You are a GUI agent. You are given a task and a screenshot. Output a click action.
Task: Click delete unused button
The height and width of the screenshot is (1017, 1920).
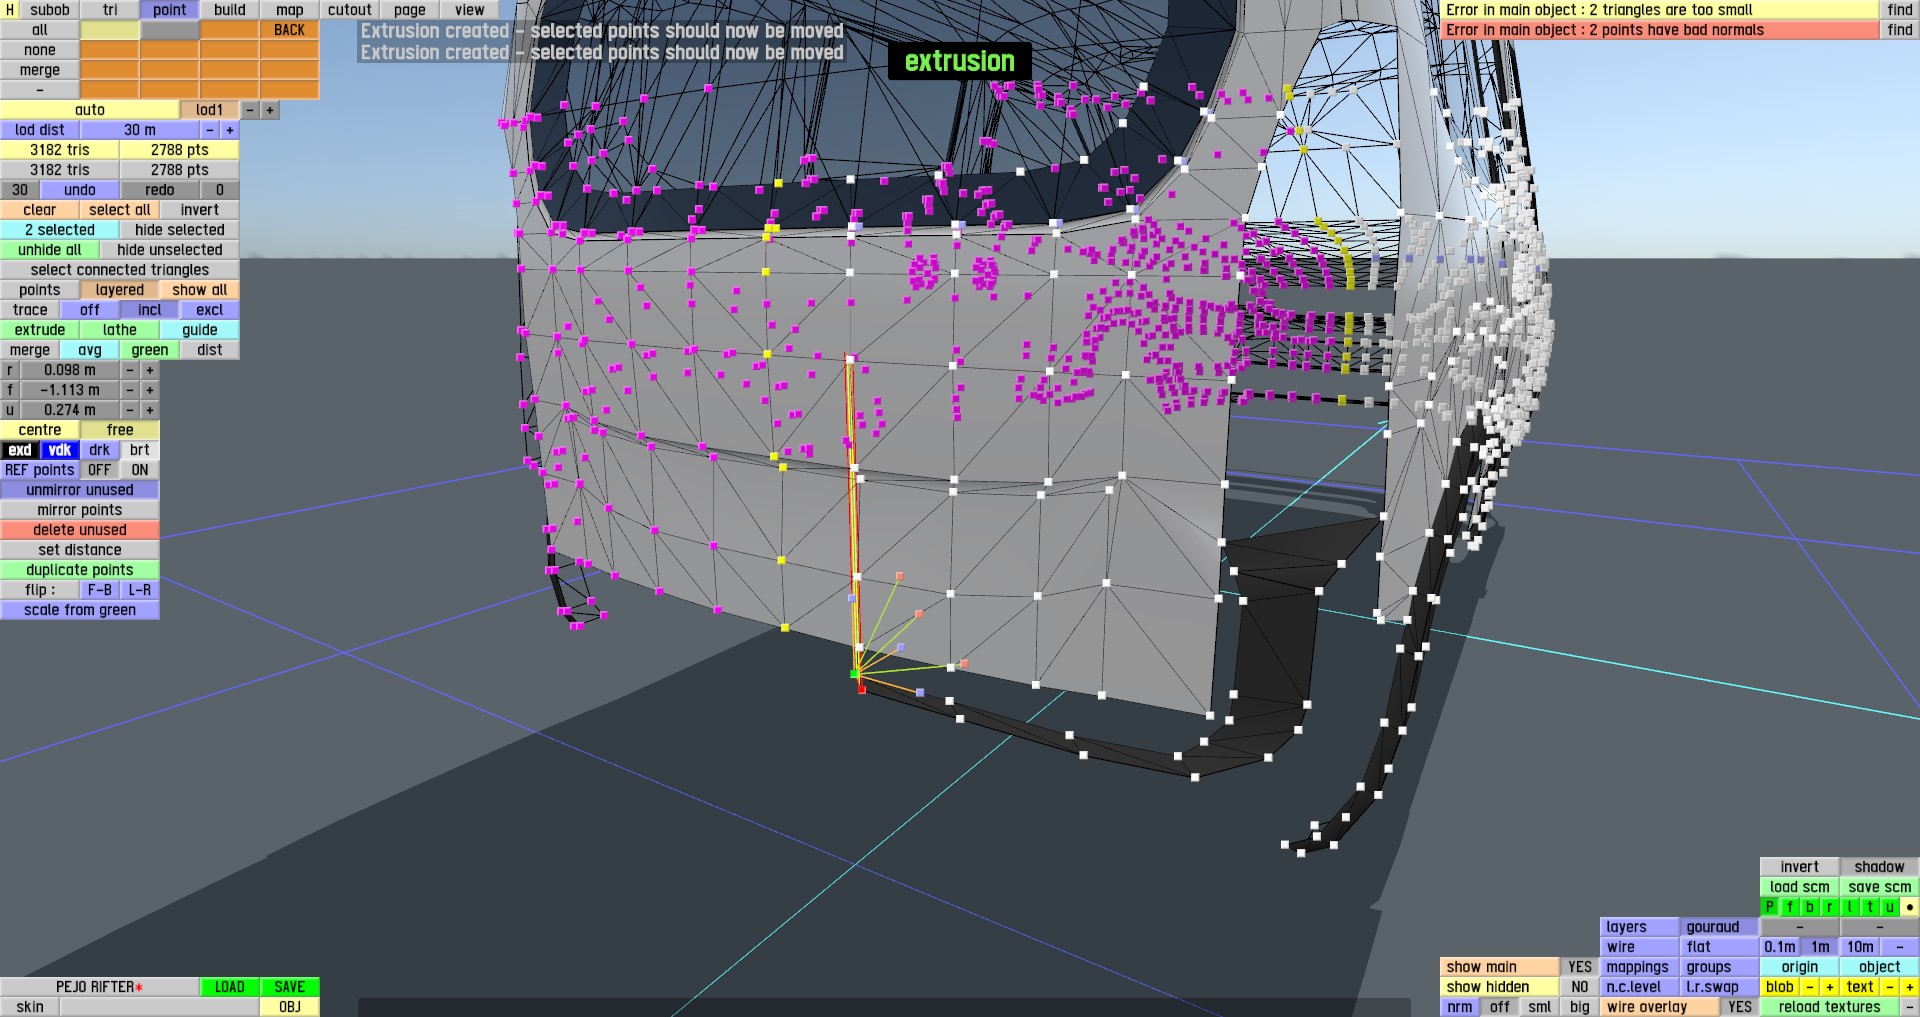click(x=80, y=530)
